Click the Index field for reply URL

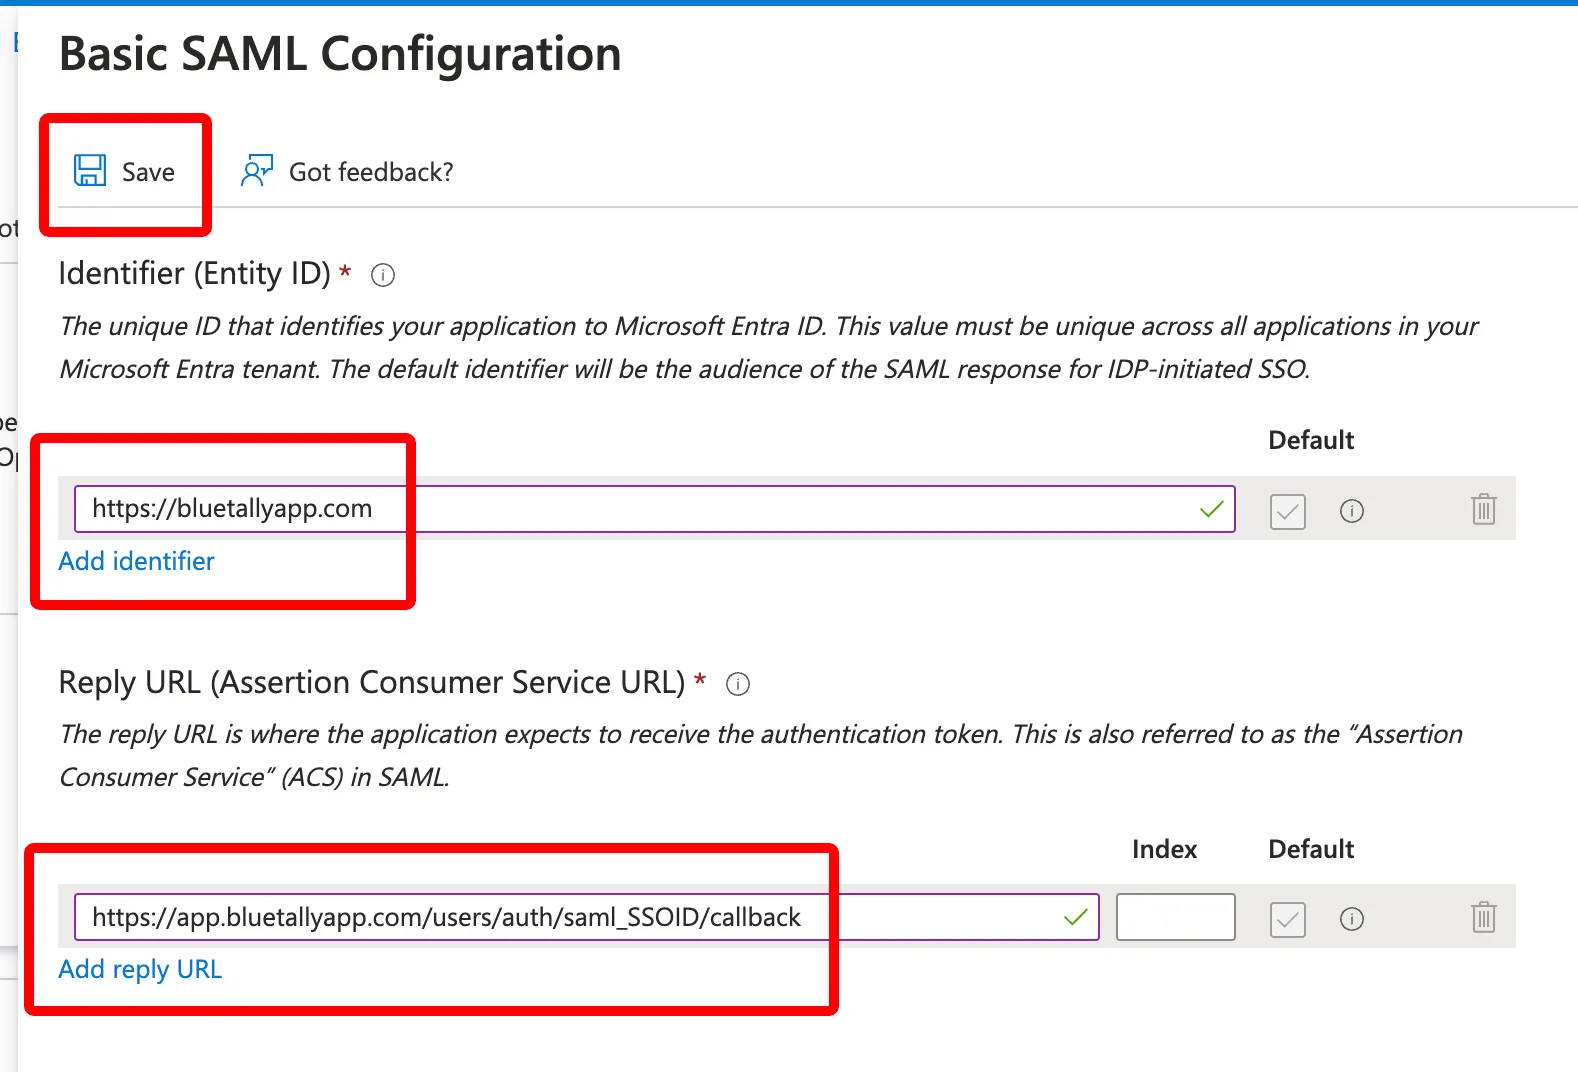click(x=1176, y=917)
